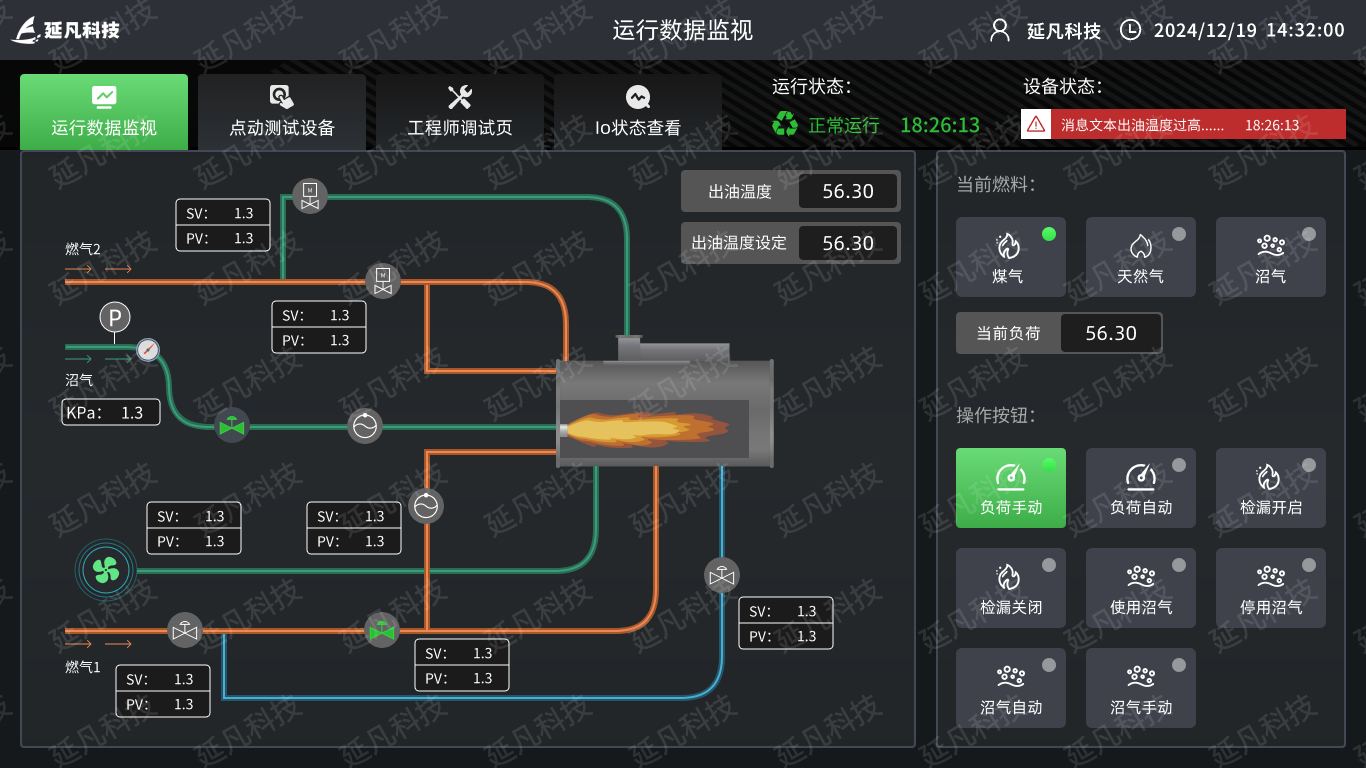
Task: Click the heat exchanger icon on the orange line
Action: pos(427,507)
